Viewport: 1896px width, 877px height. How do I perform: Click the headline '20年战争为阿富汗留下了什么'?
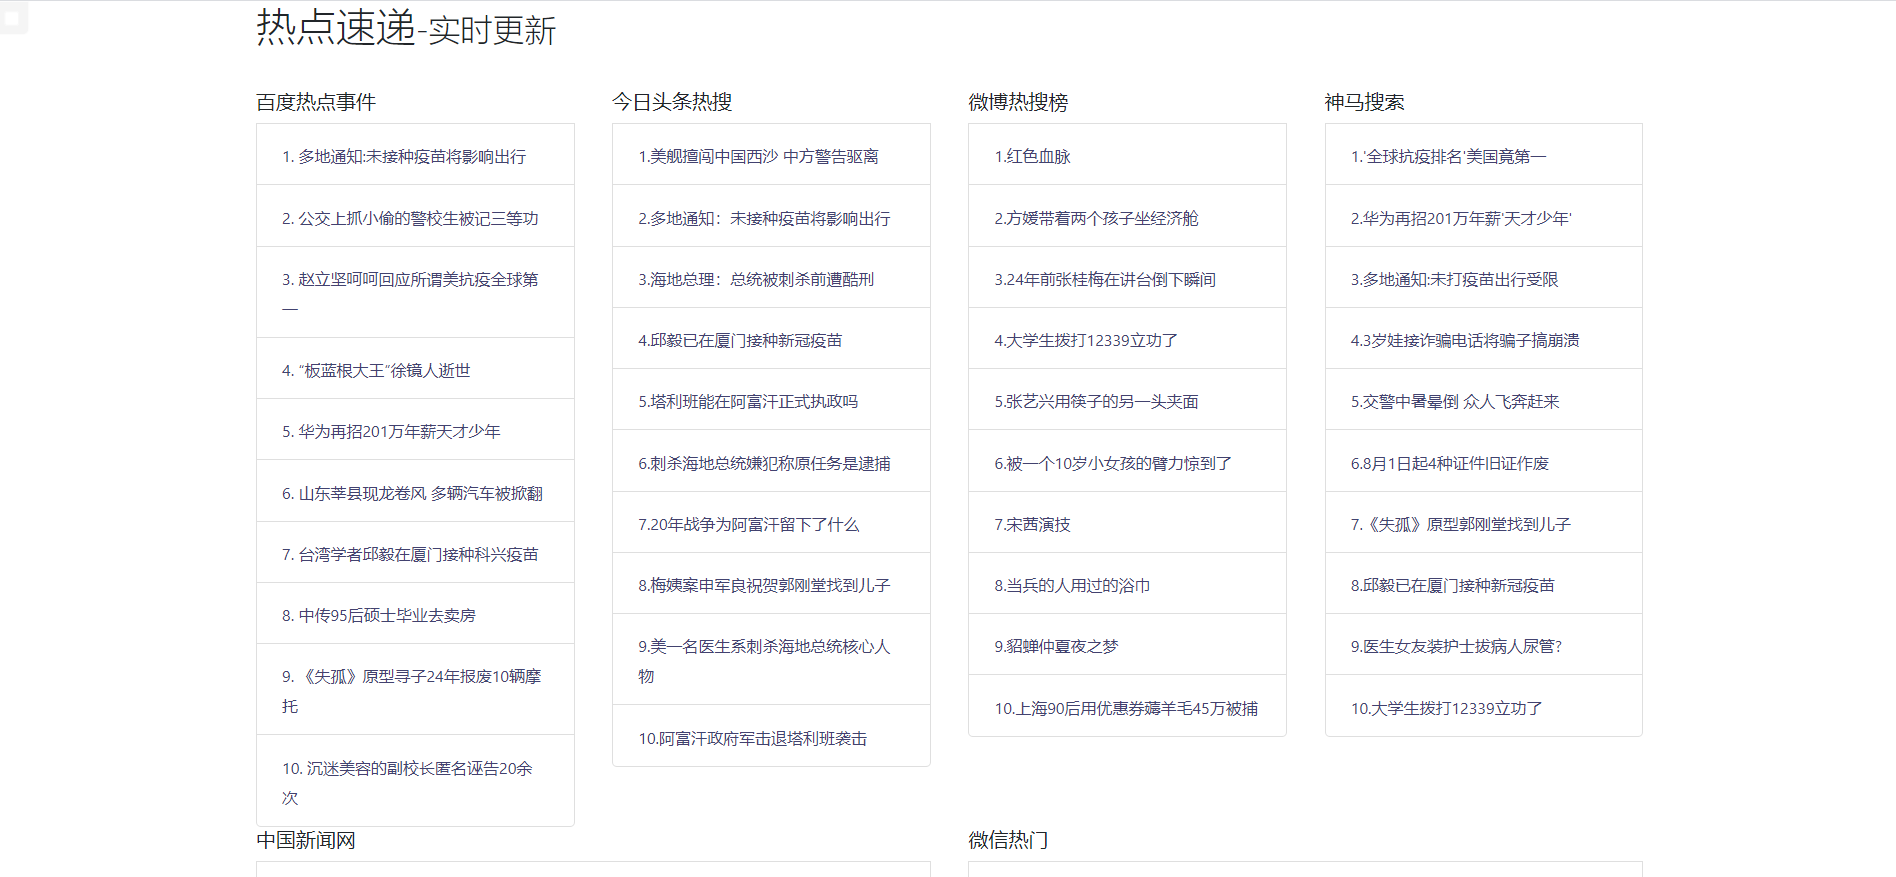(x=748, y=525)
